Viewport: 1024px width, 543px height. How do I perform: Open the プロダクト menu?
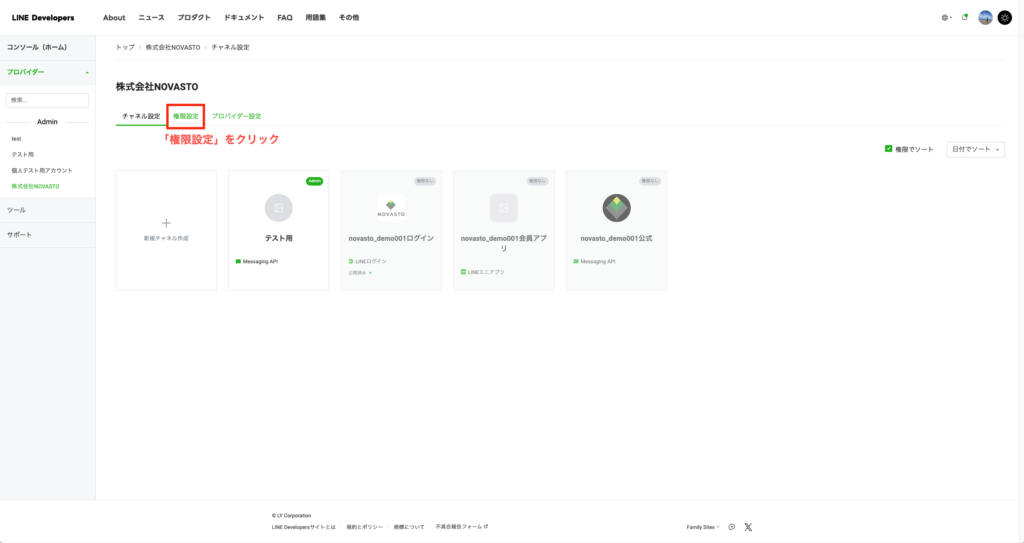click(194, 18)
